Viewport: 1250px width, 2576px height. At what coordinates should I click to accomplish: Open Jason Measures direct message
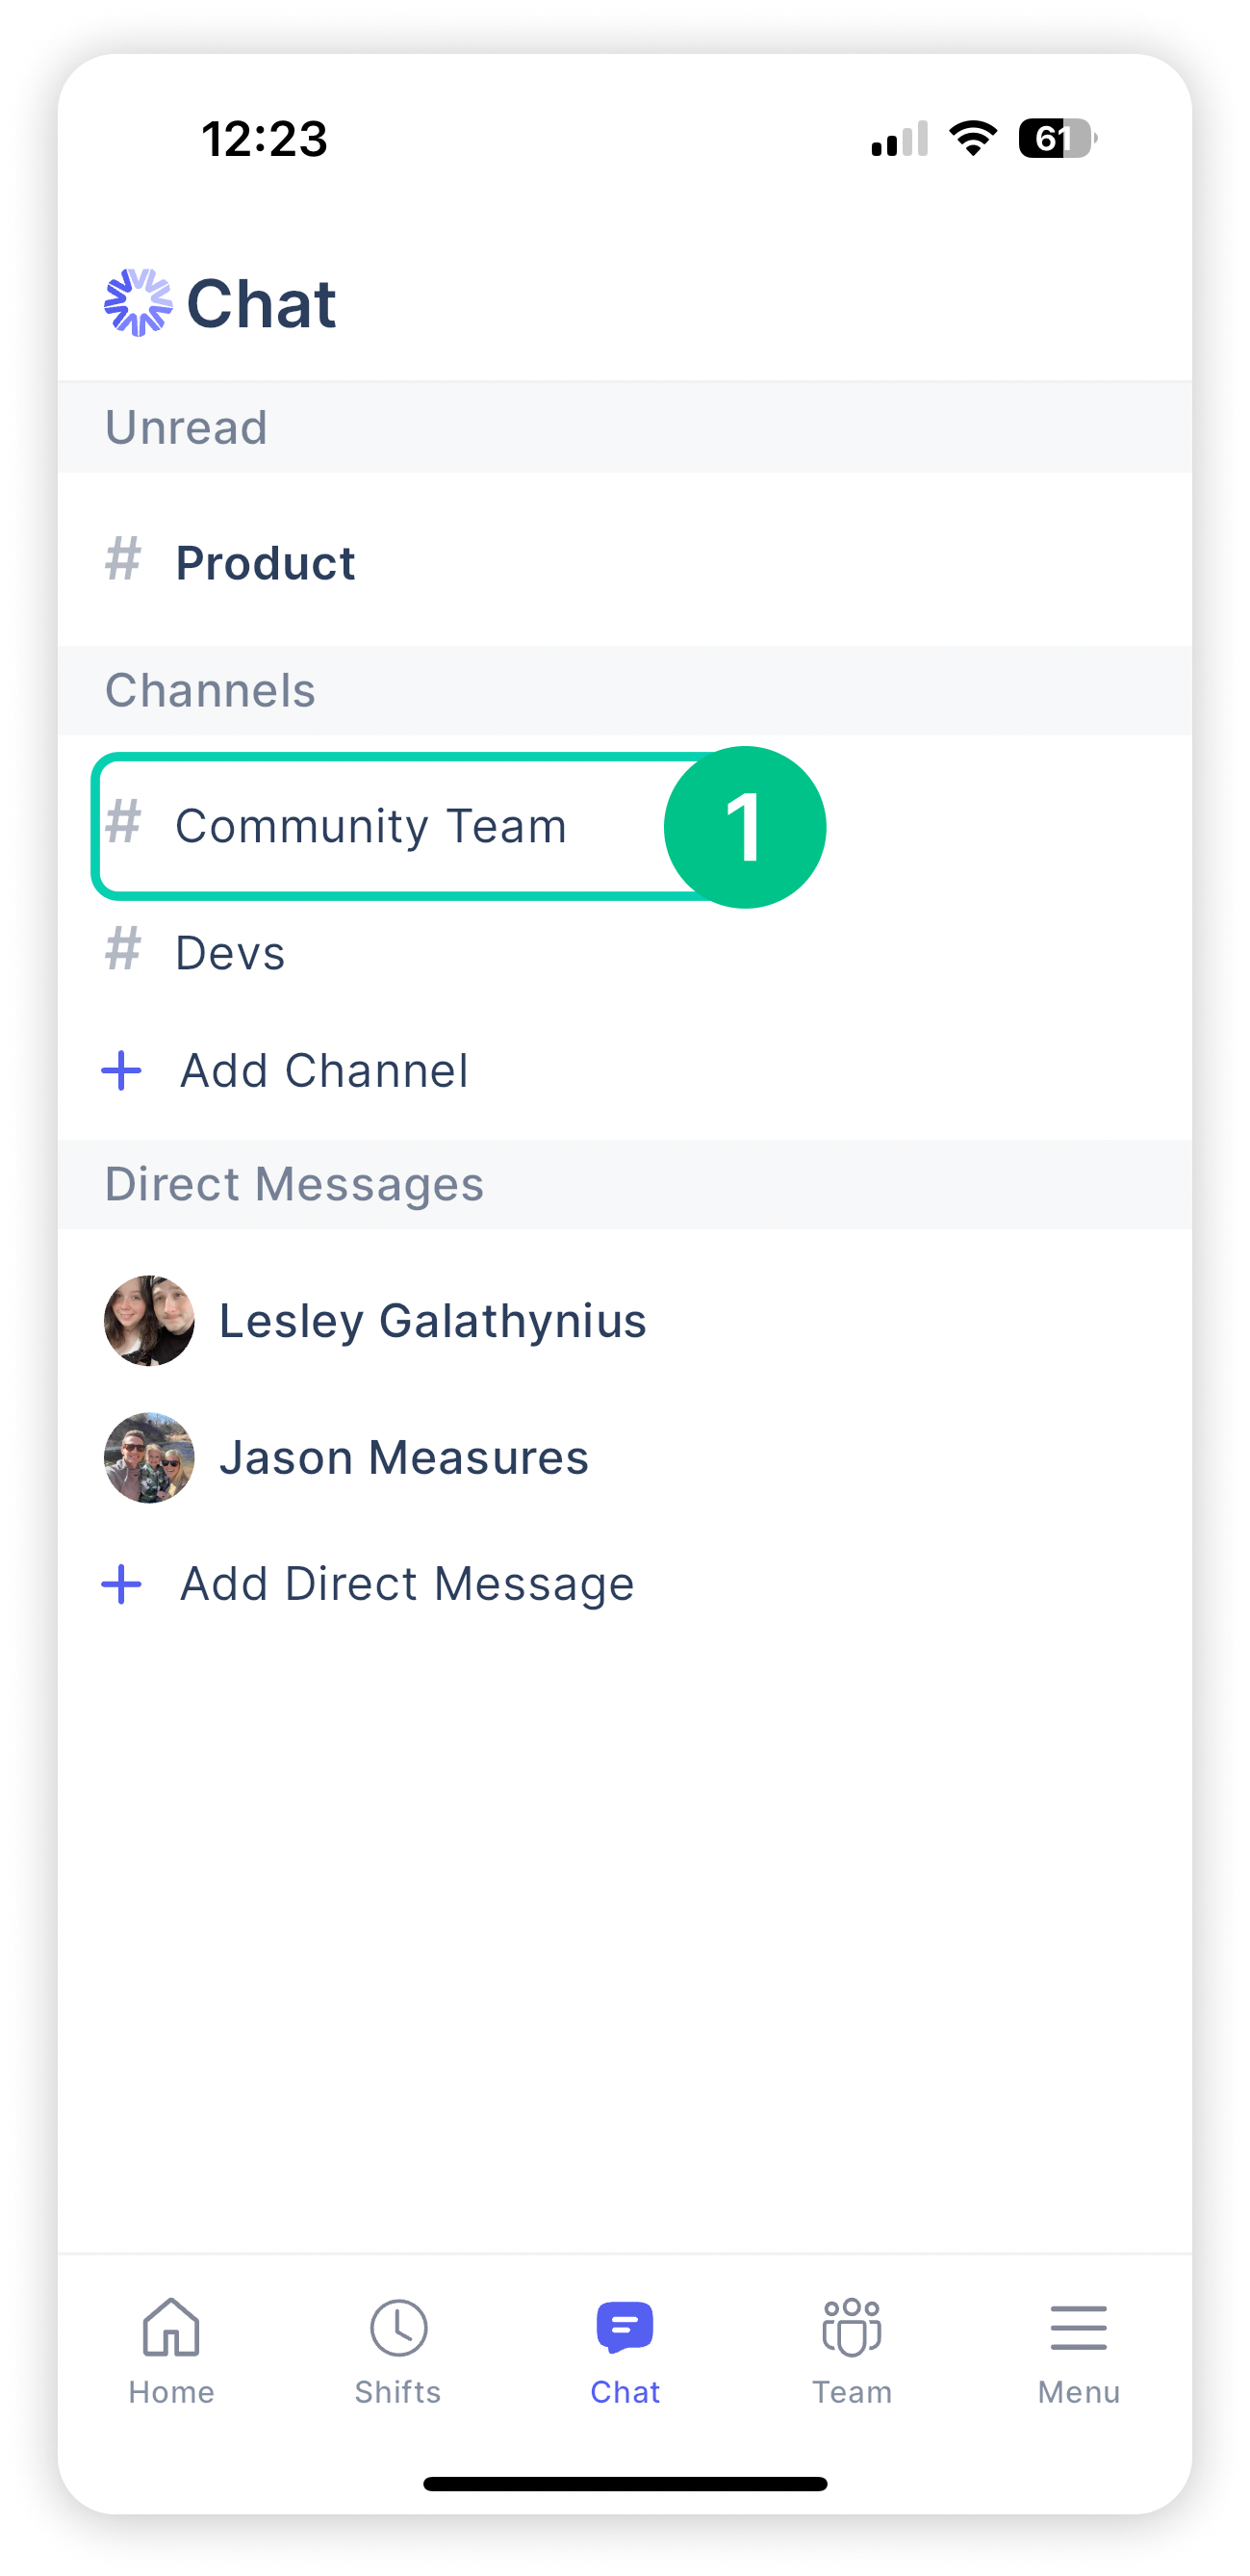[x=625, y=1457]
